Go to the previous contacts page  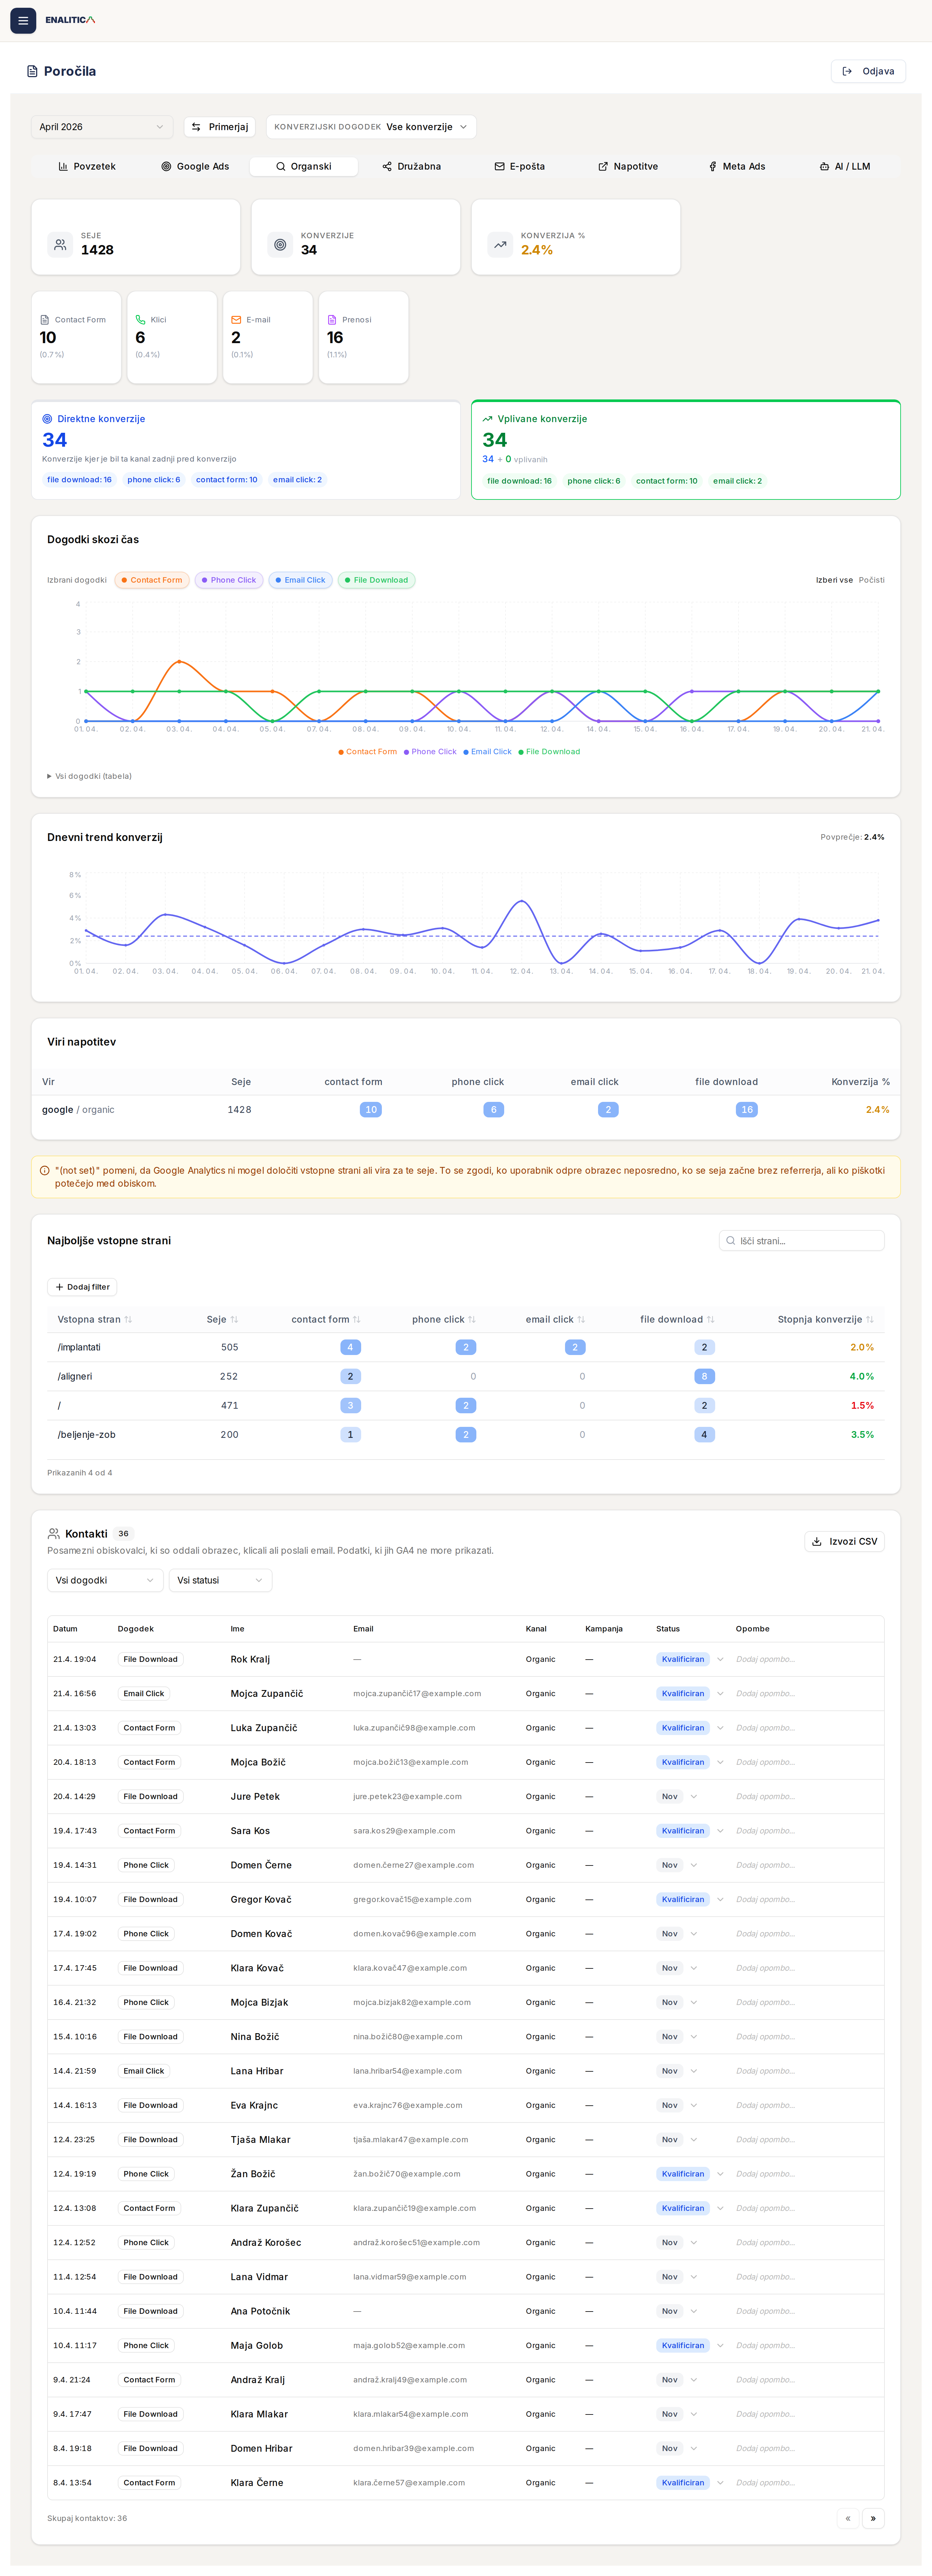[x=848, y=2518]
